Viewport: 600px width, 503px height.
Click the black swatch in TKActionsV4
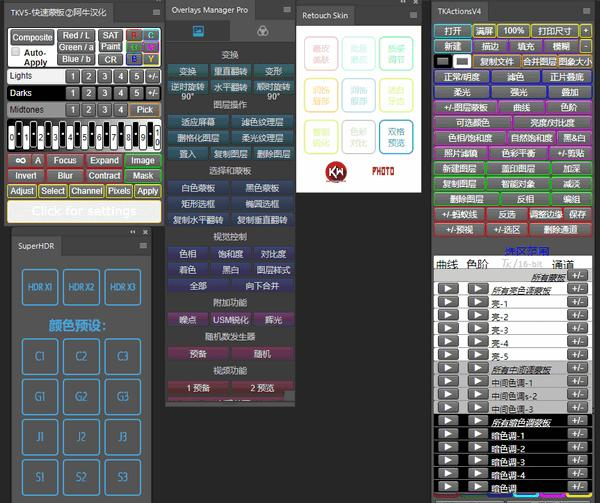tap(445, 62)
